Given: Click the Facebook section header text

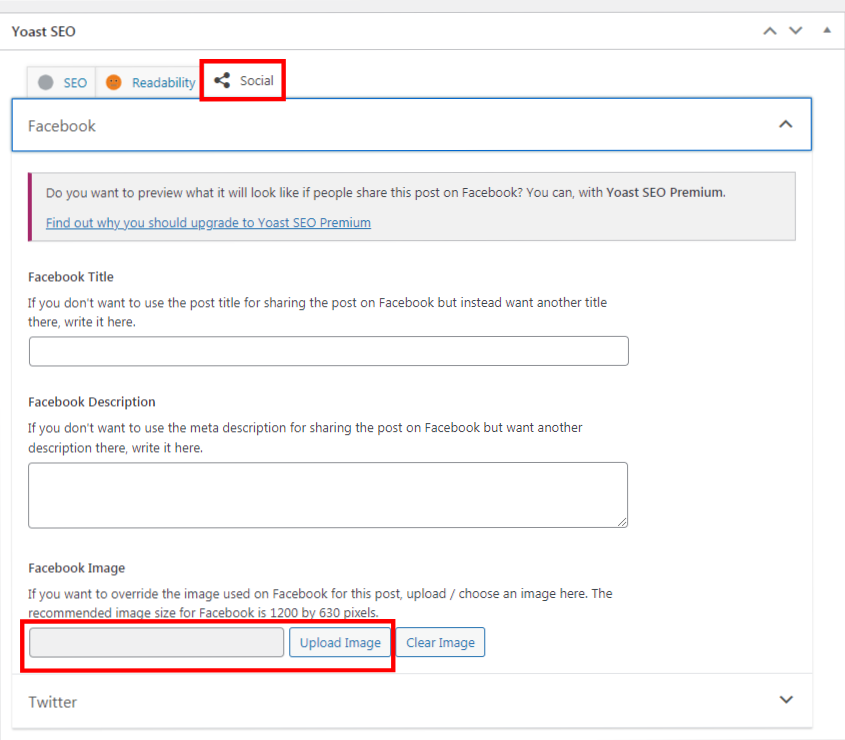Looking at the screenshot, I should 62,126.
